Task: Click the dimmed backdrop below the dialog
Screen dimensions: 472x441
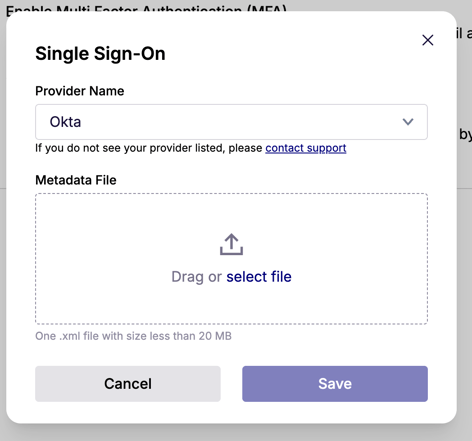Action: pyautogui.click(x=233, y=433)
